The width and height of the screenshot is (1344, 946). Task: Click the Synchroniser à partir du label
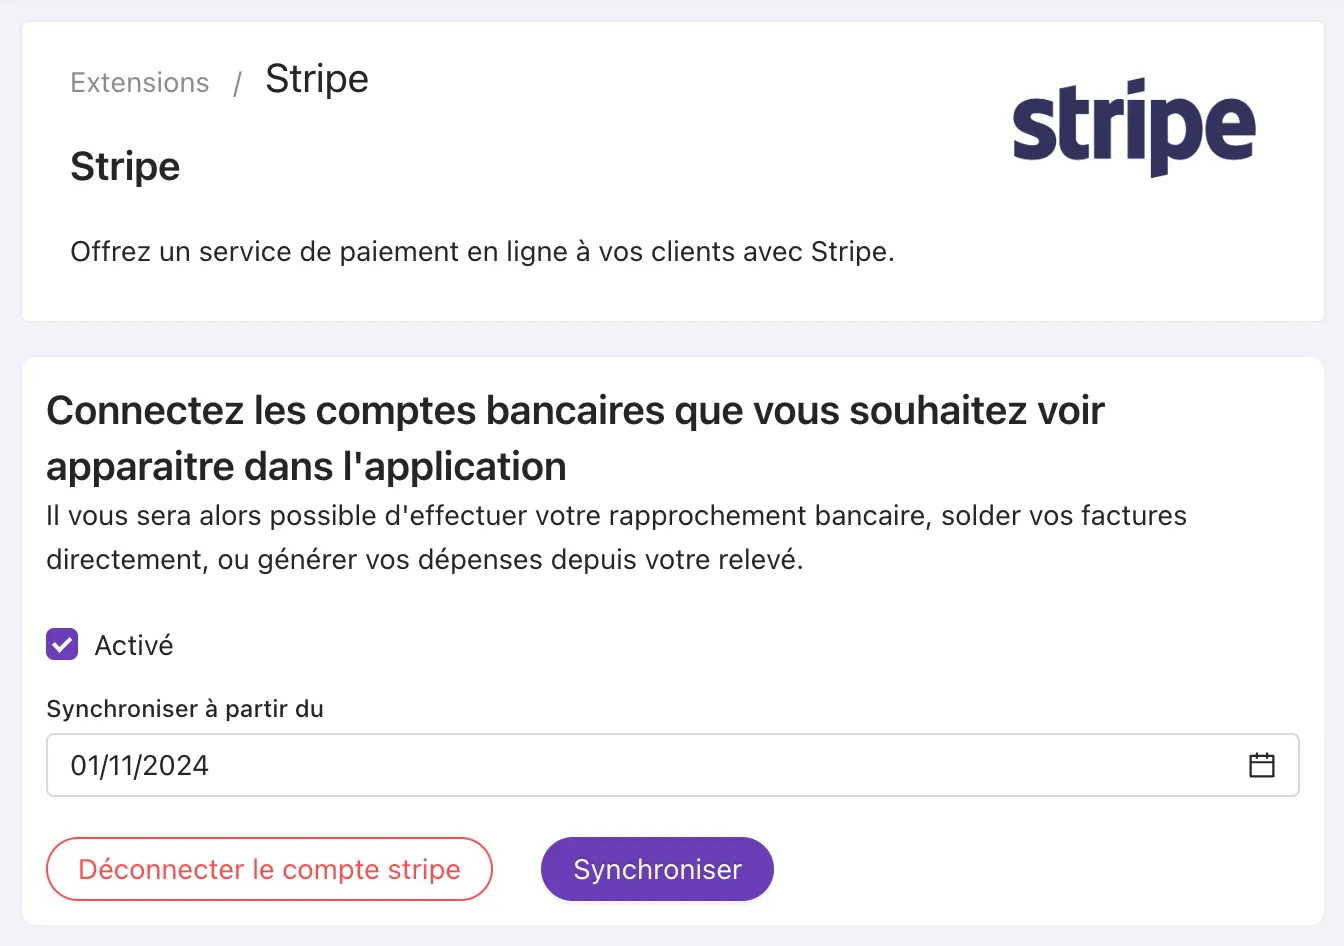(x=185, y=709)
